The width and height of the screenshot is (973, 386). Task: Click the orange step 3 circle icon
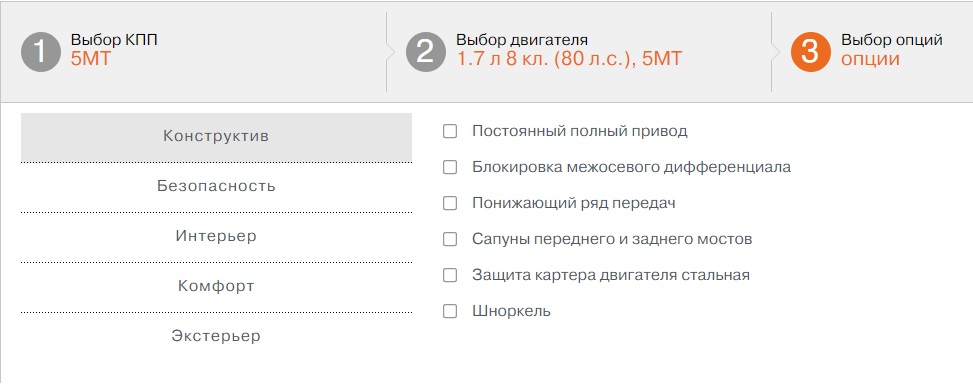pos(810,52)
